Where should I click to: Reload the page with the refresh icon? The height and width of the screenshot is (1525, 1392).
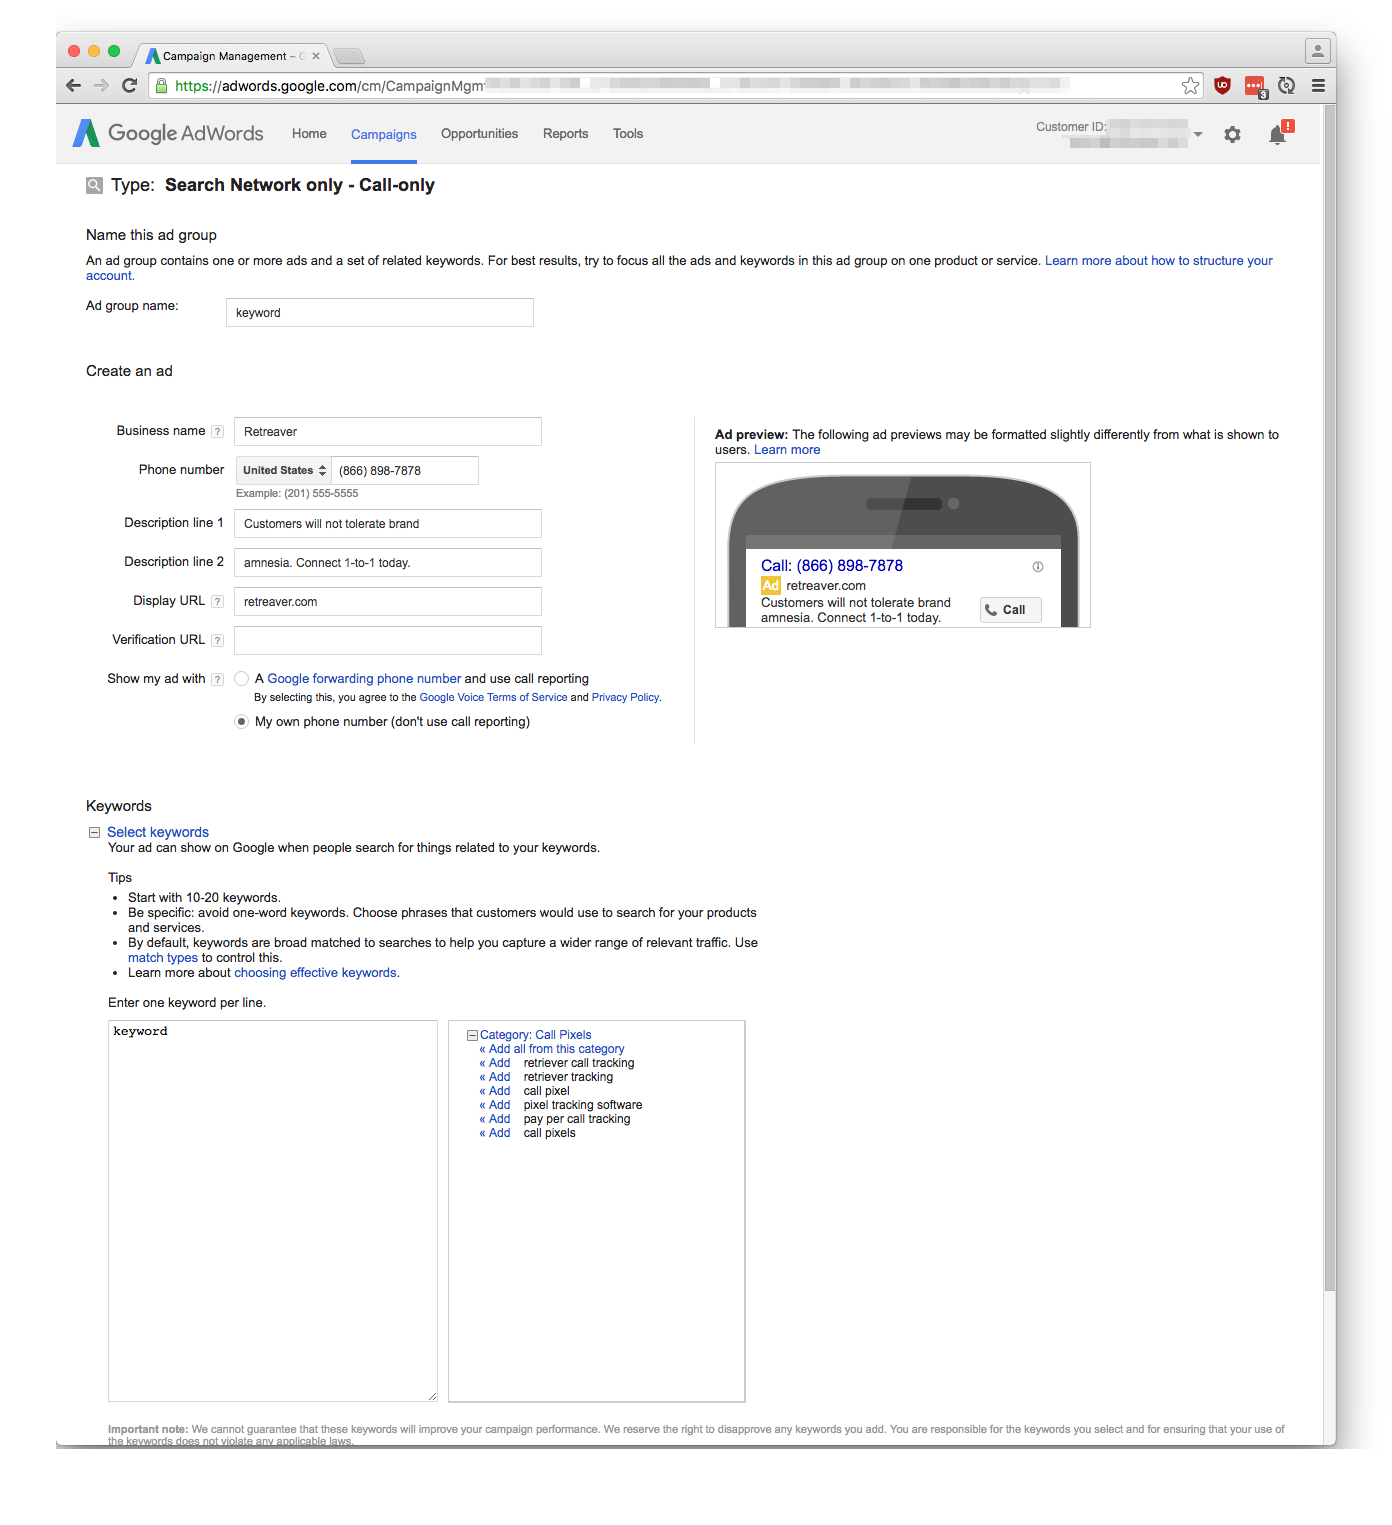(129, 86)
